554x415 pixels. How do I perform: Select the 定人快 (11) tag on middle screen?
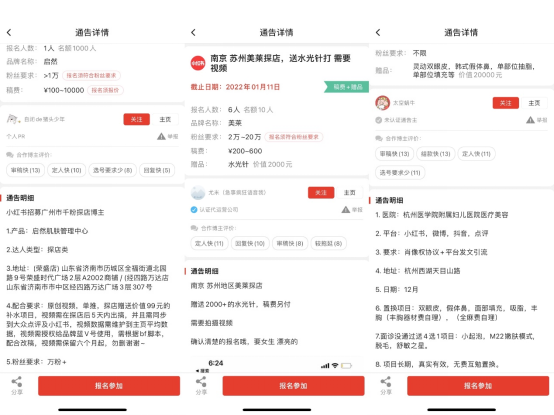(209, 243)
